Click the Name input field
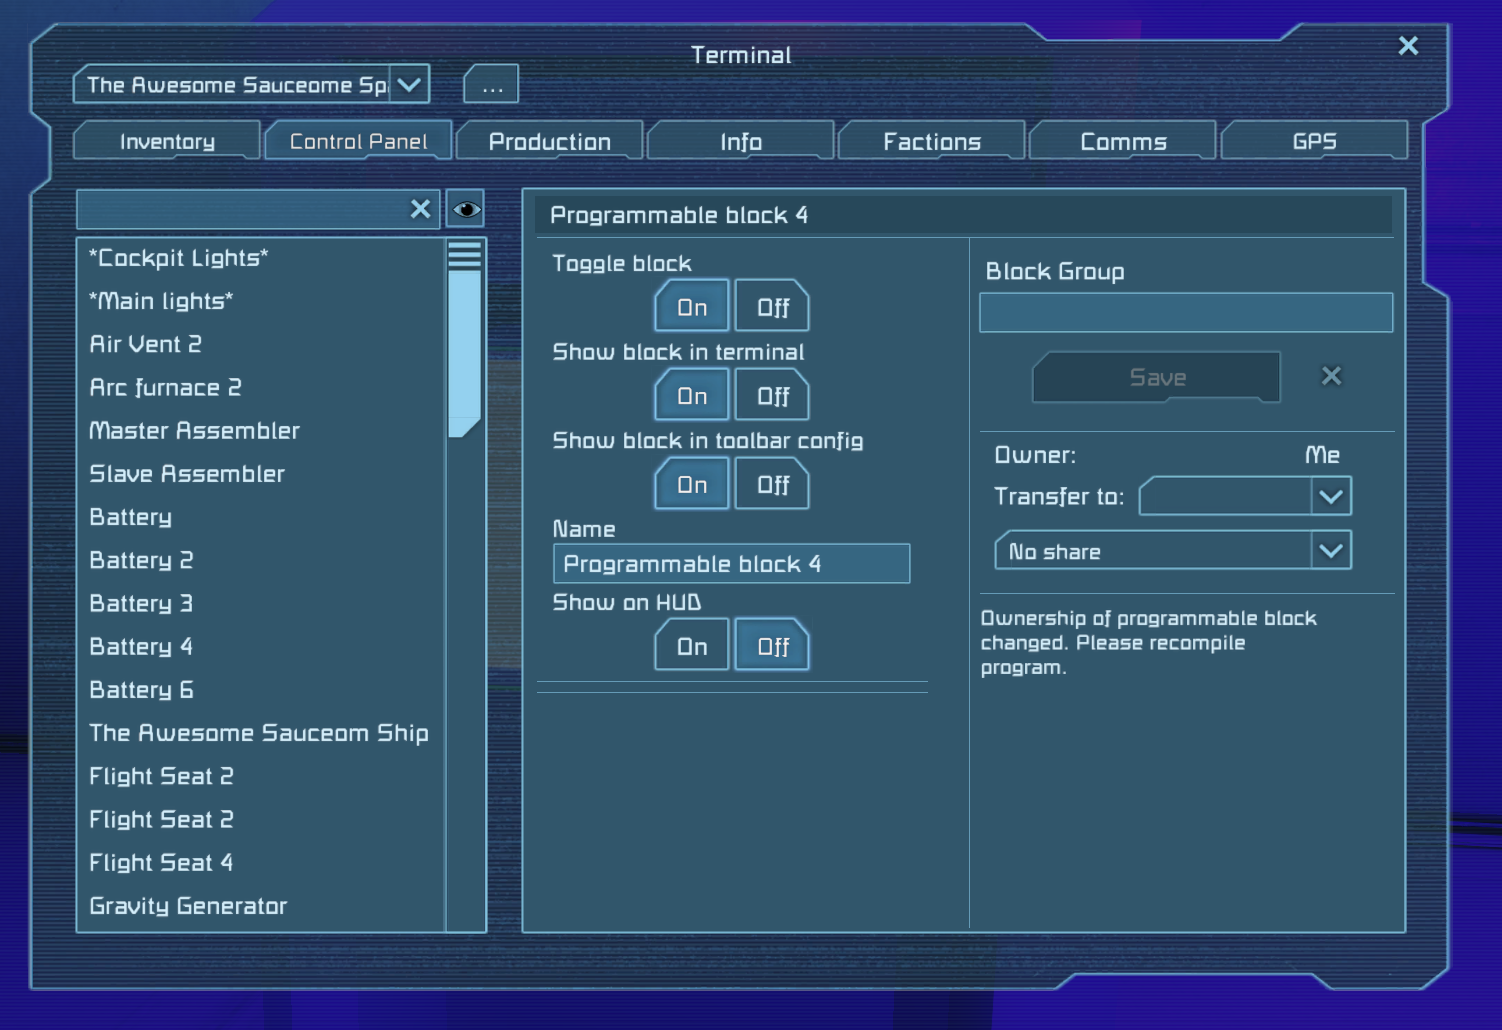Image resolution: width=1502 pixels, height=1030 pixels. [x=732, y=563]
